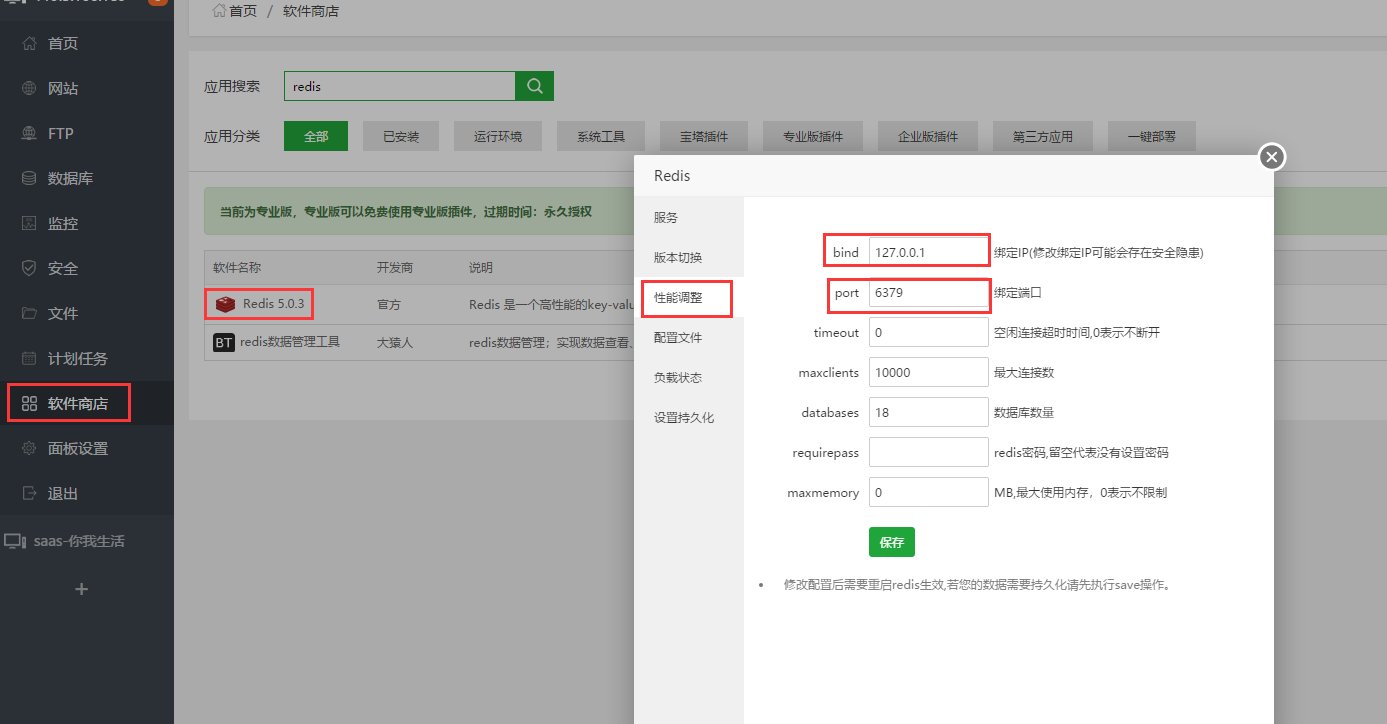Filter by 第三方应用 category
The image size is (1387, 724).
click(x=1043, y=136)
